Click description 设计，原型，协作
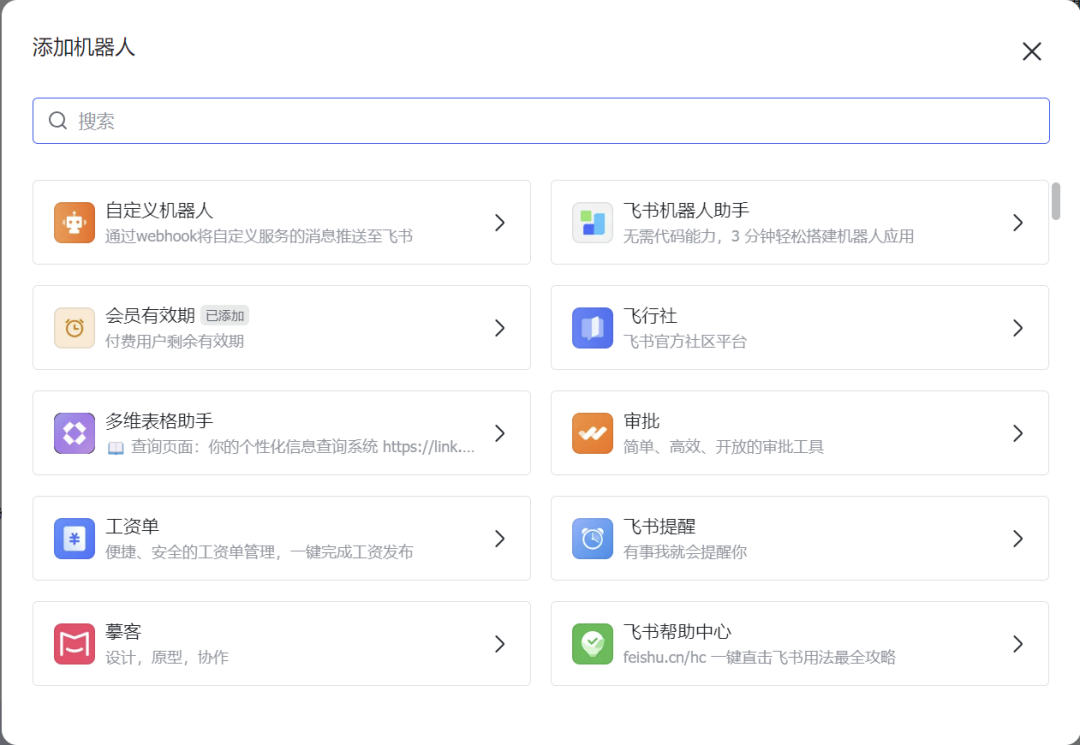This screenshot has width=1080, height=745. [x=167, y=658]
